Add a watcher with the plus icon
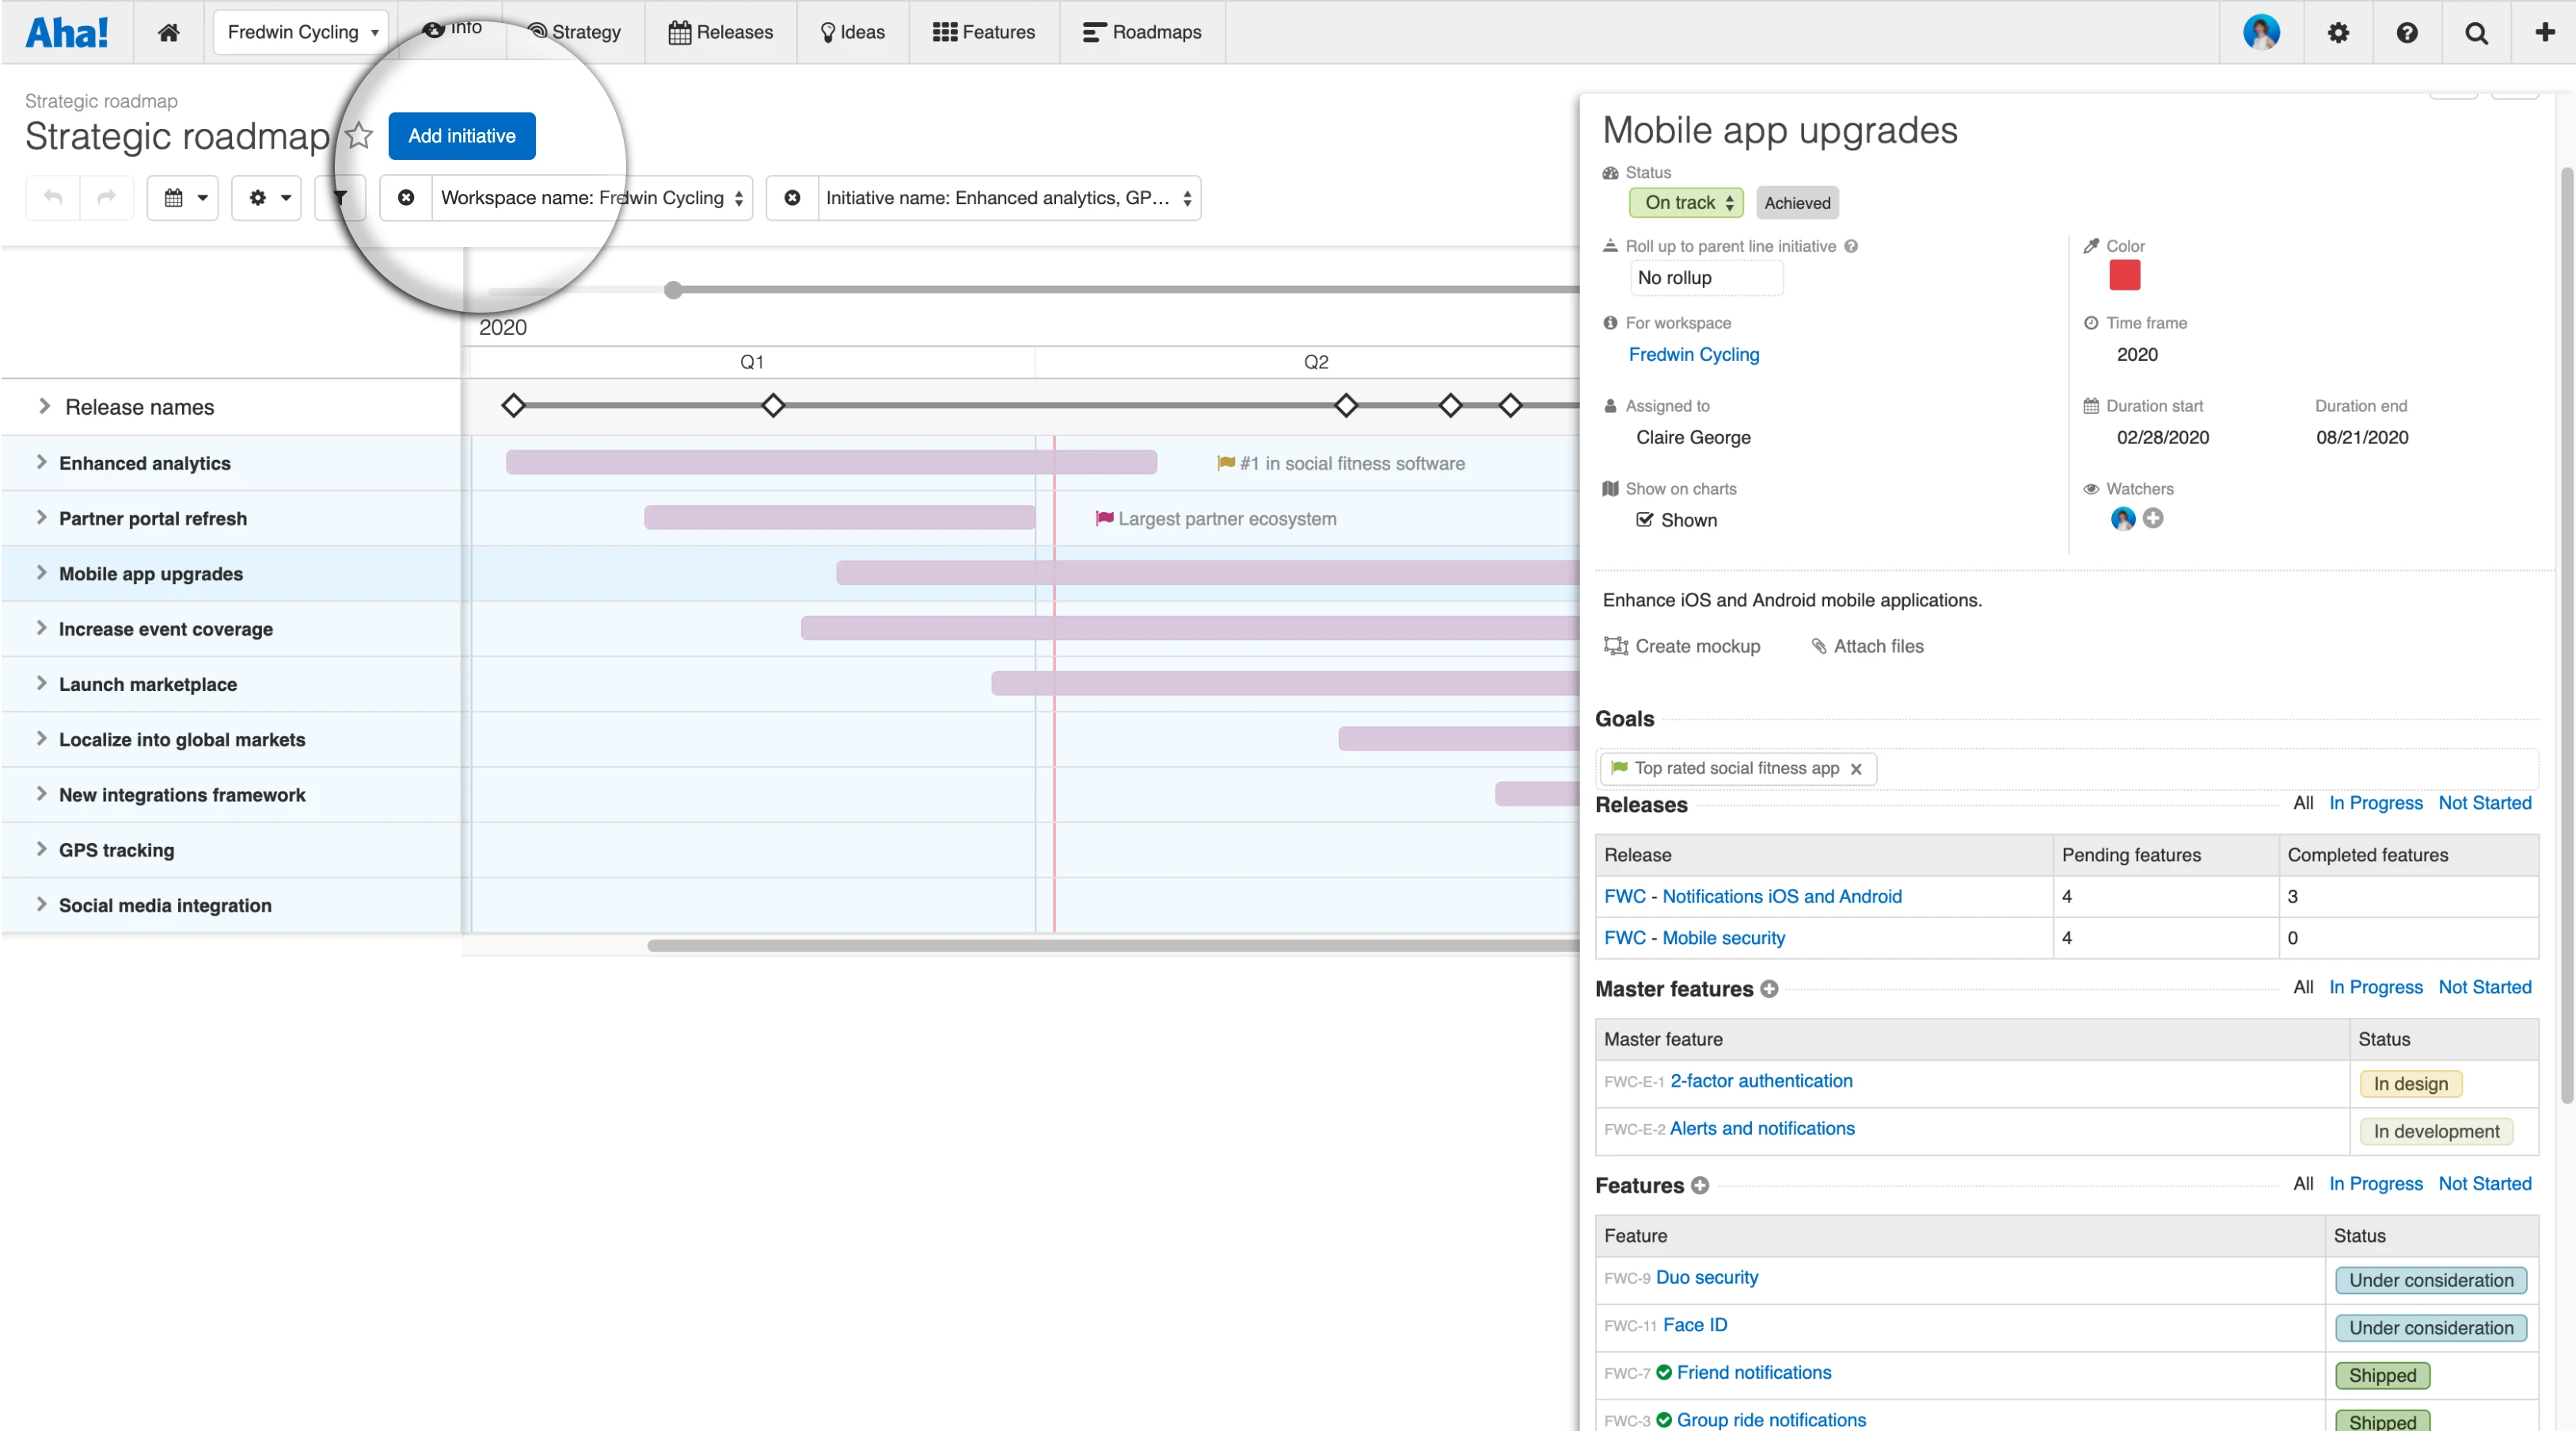Image resolution: width=2576 pixels, height=1431 pixels. tap(2153, 518)
